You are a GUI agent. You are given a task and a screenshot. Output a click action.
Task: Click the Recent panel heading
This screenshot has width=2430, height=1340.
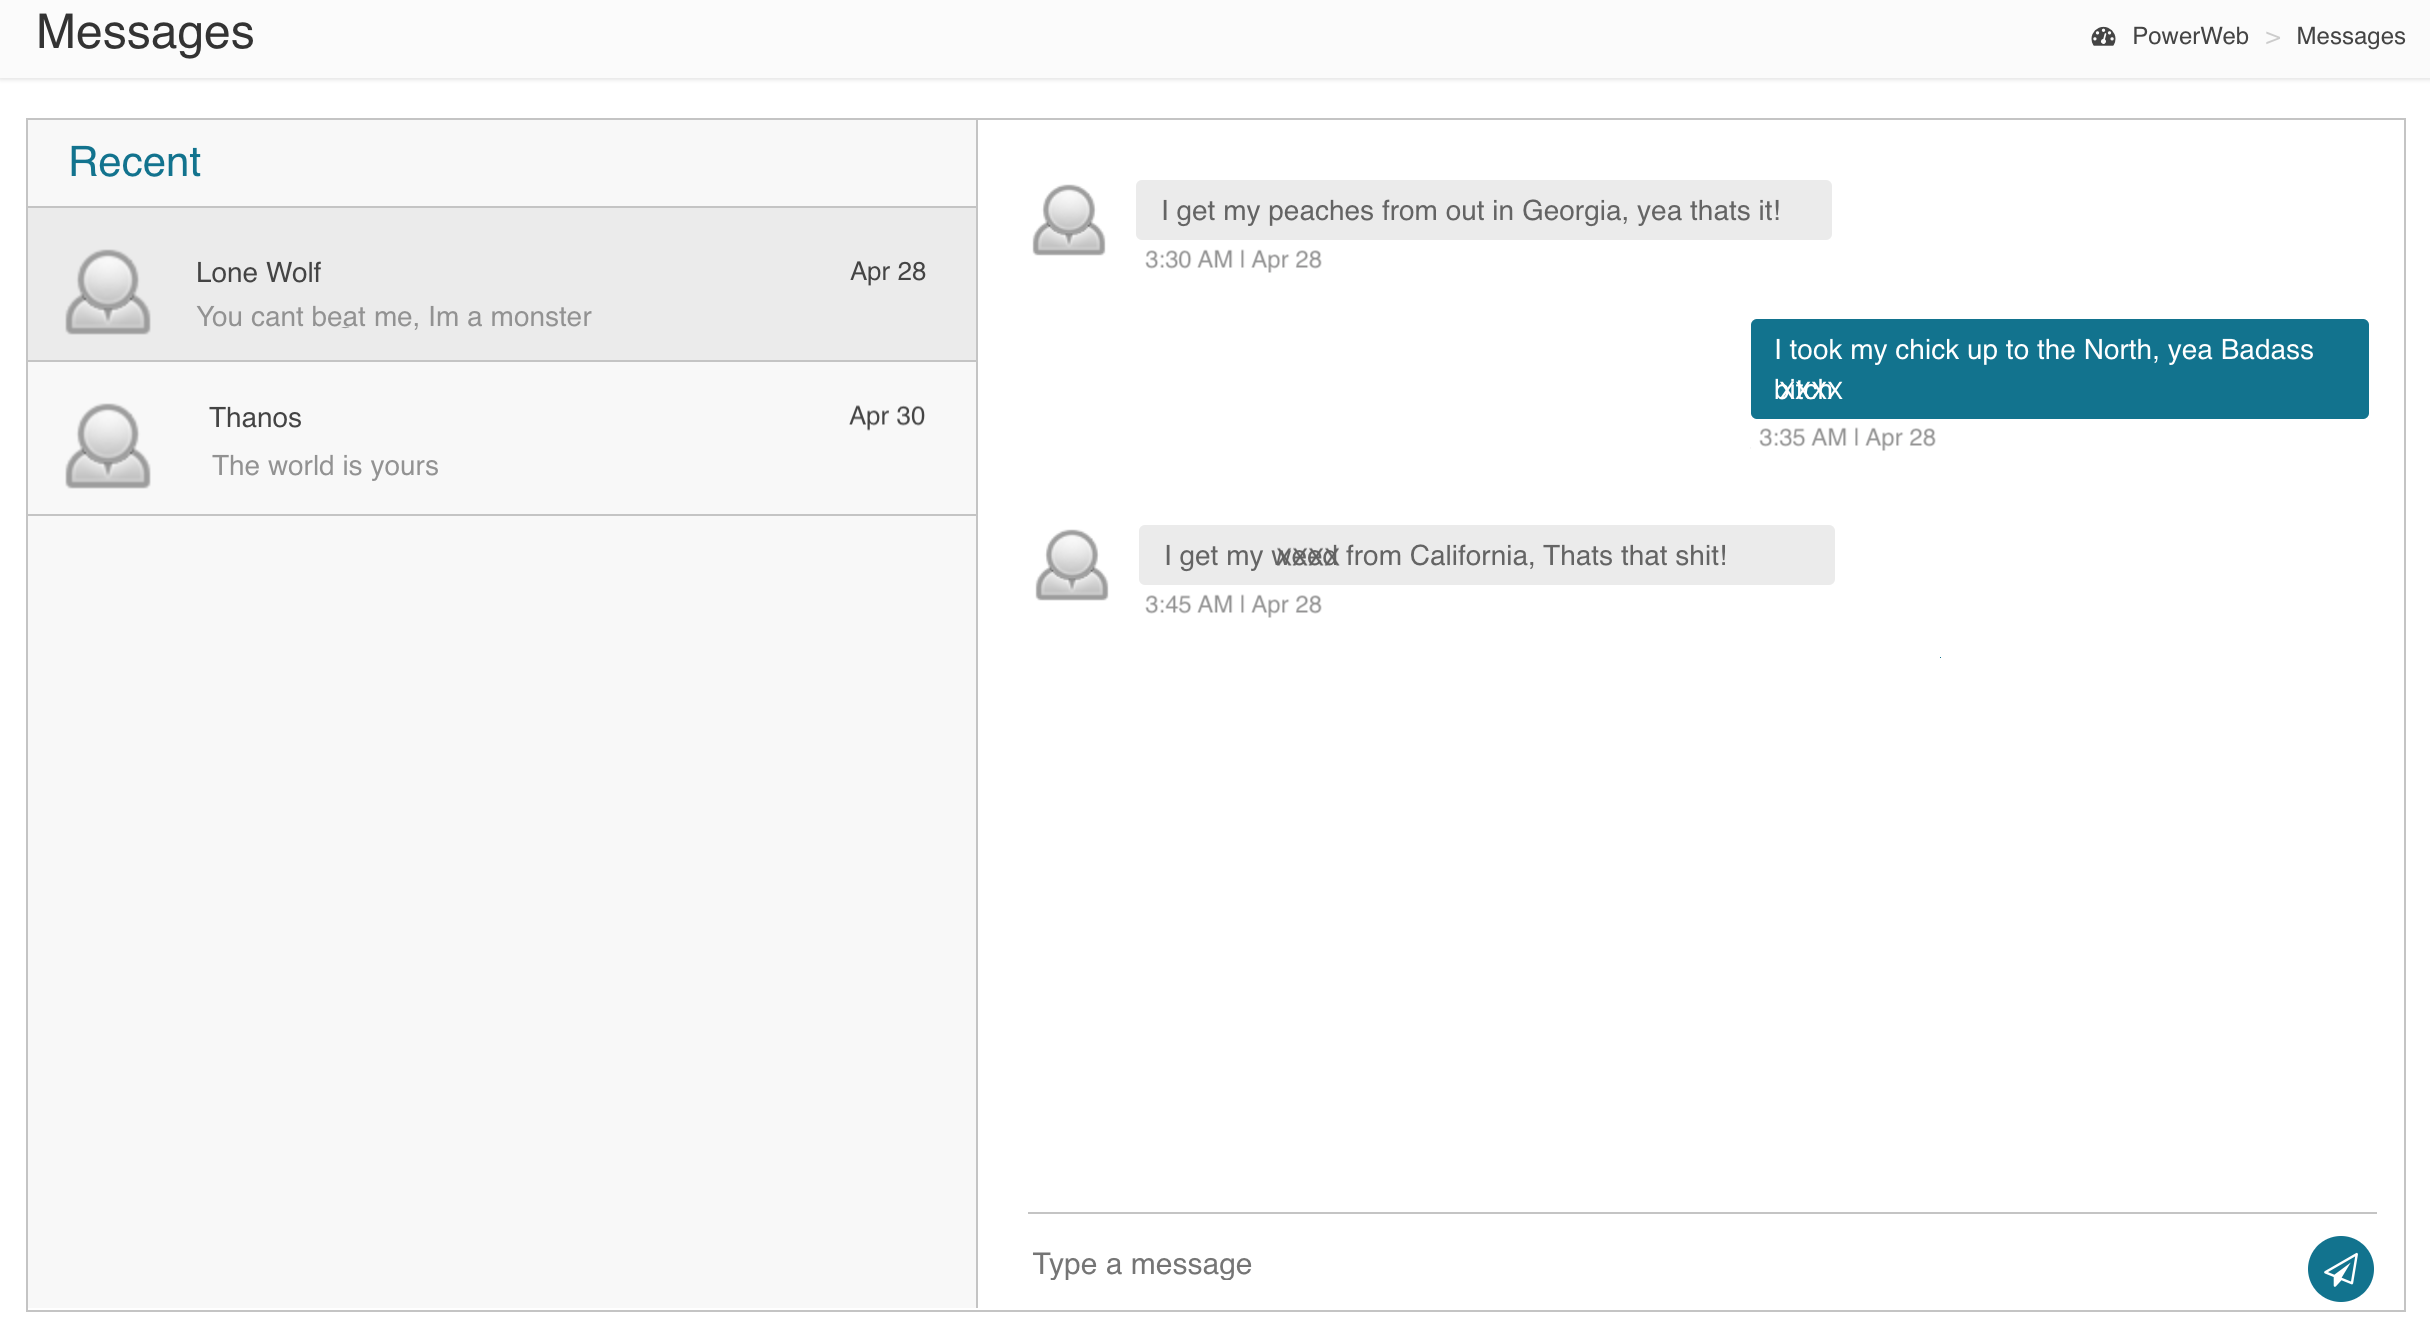pyautogui.click(x=135, y=162)
